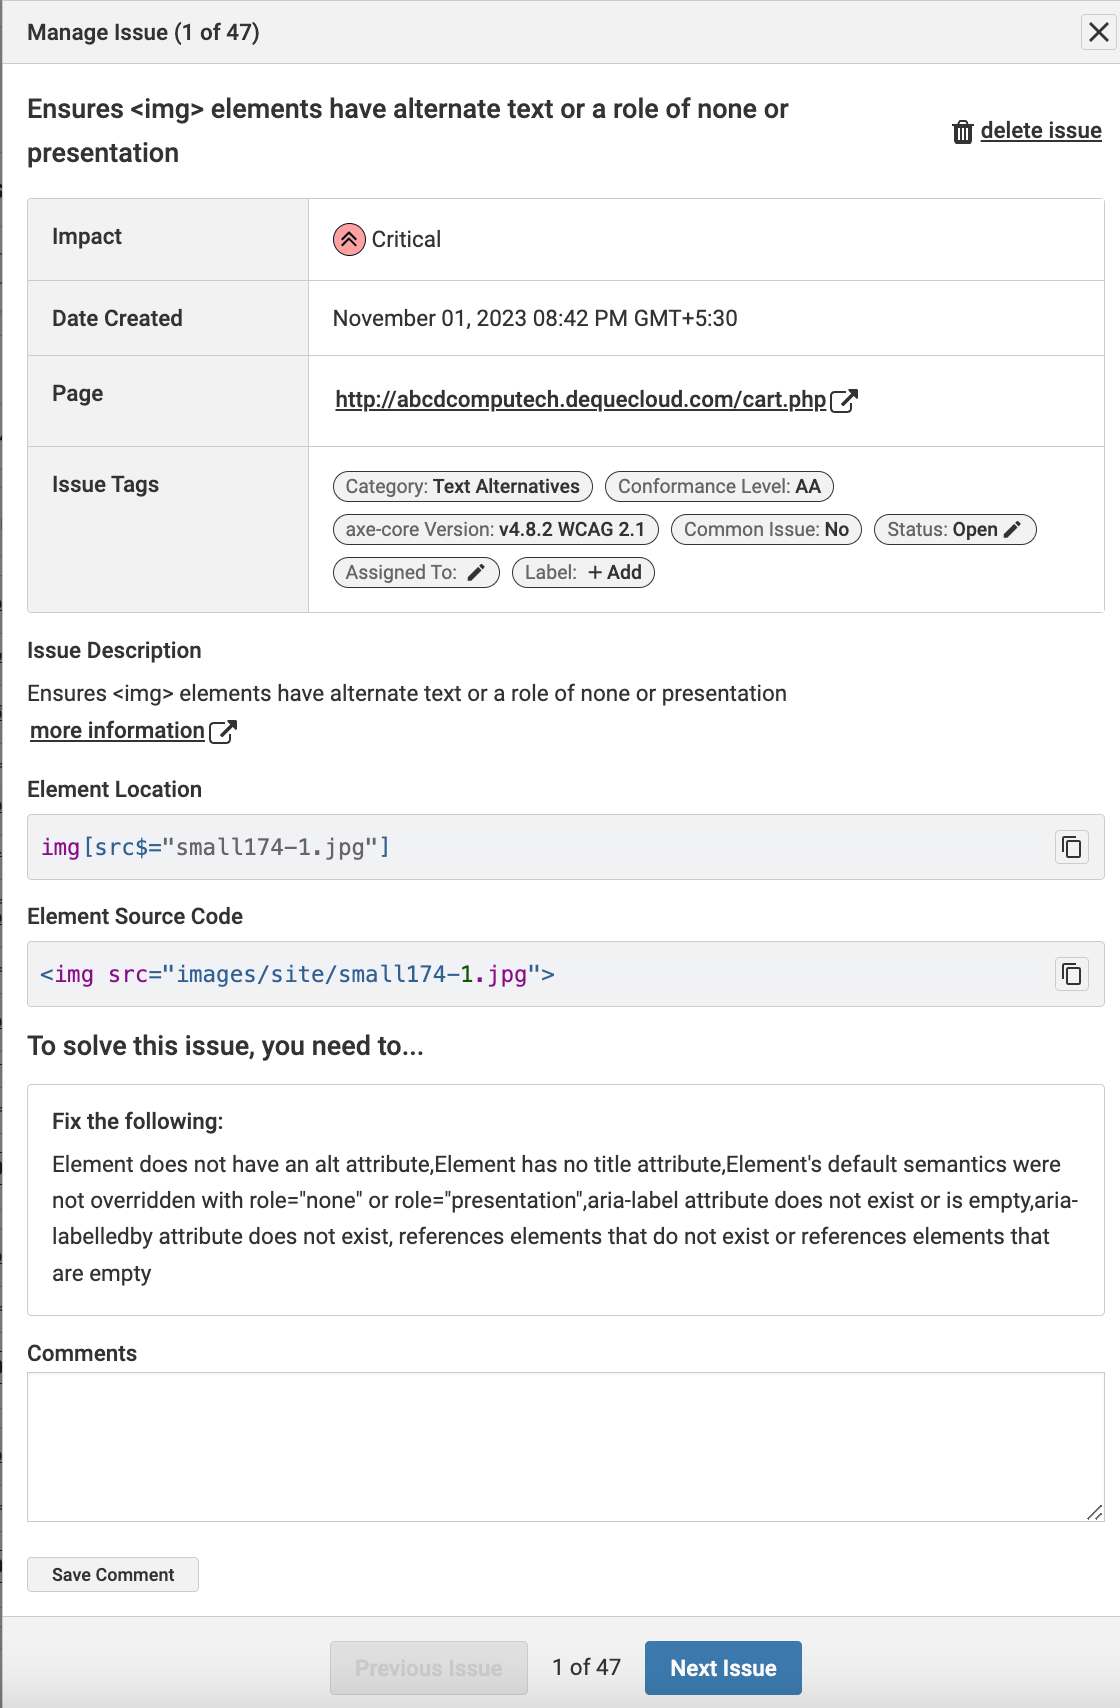Click the trash icon beside delete issue
Viewport: 1120px width, 1708px height.
[962, 132]
